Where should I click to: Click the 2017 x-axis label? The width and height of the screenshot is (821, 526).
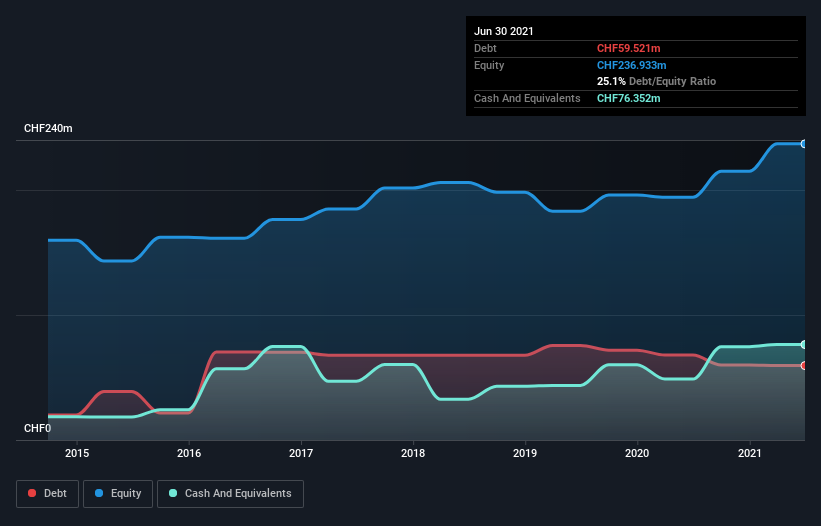[301, 453]
